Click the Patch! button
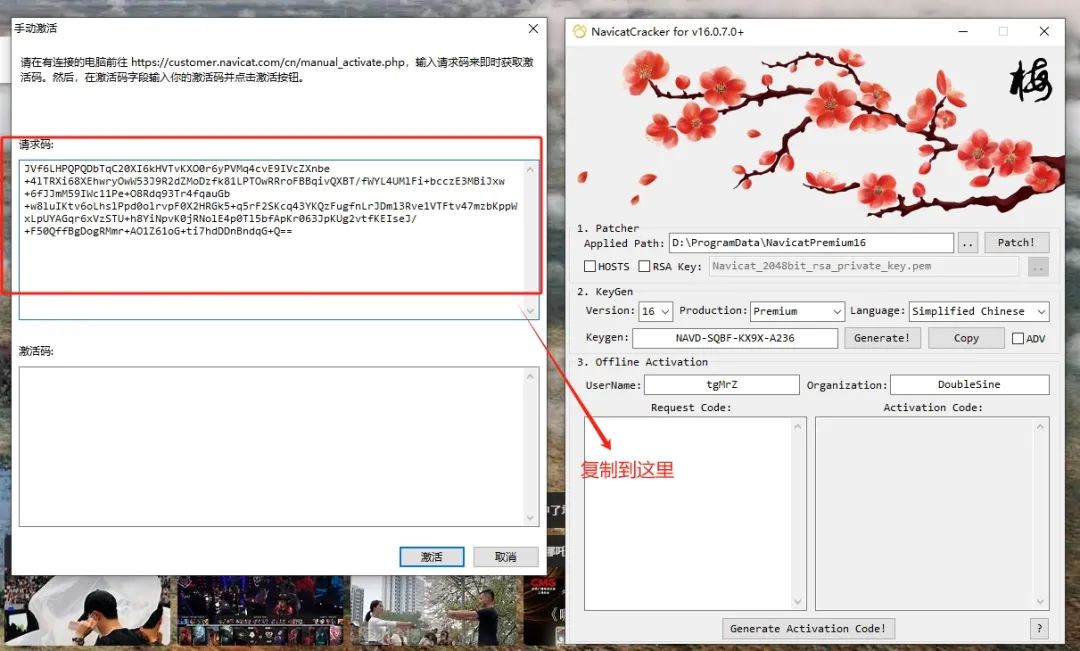Image resolution: width=1080 pixels, height=651 pixels. (1016, 242)
